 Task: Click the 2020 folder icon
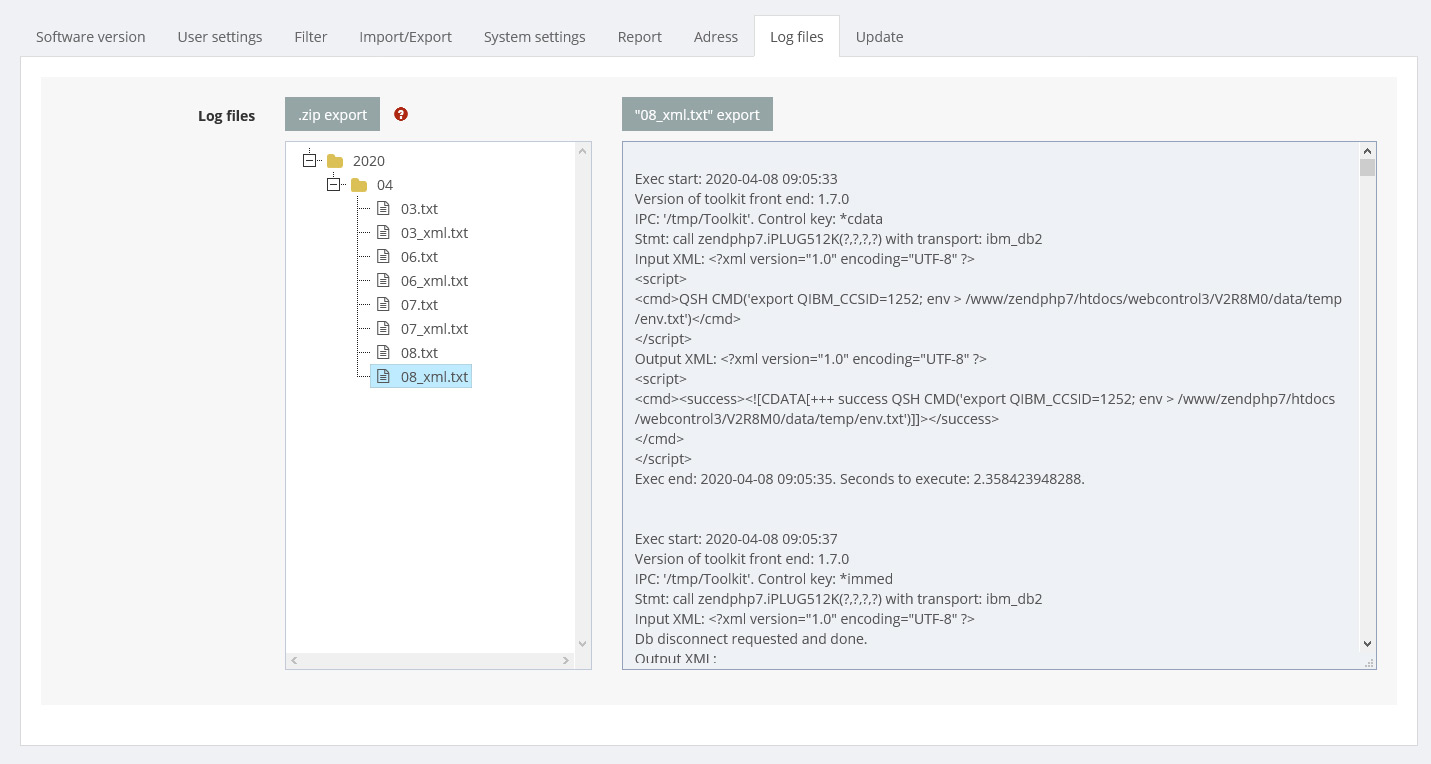335,161
